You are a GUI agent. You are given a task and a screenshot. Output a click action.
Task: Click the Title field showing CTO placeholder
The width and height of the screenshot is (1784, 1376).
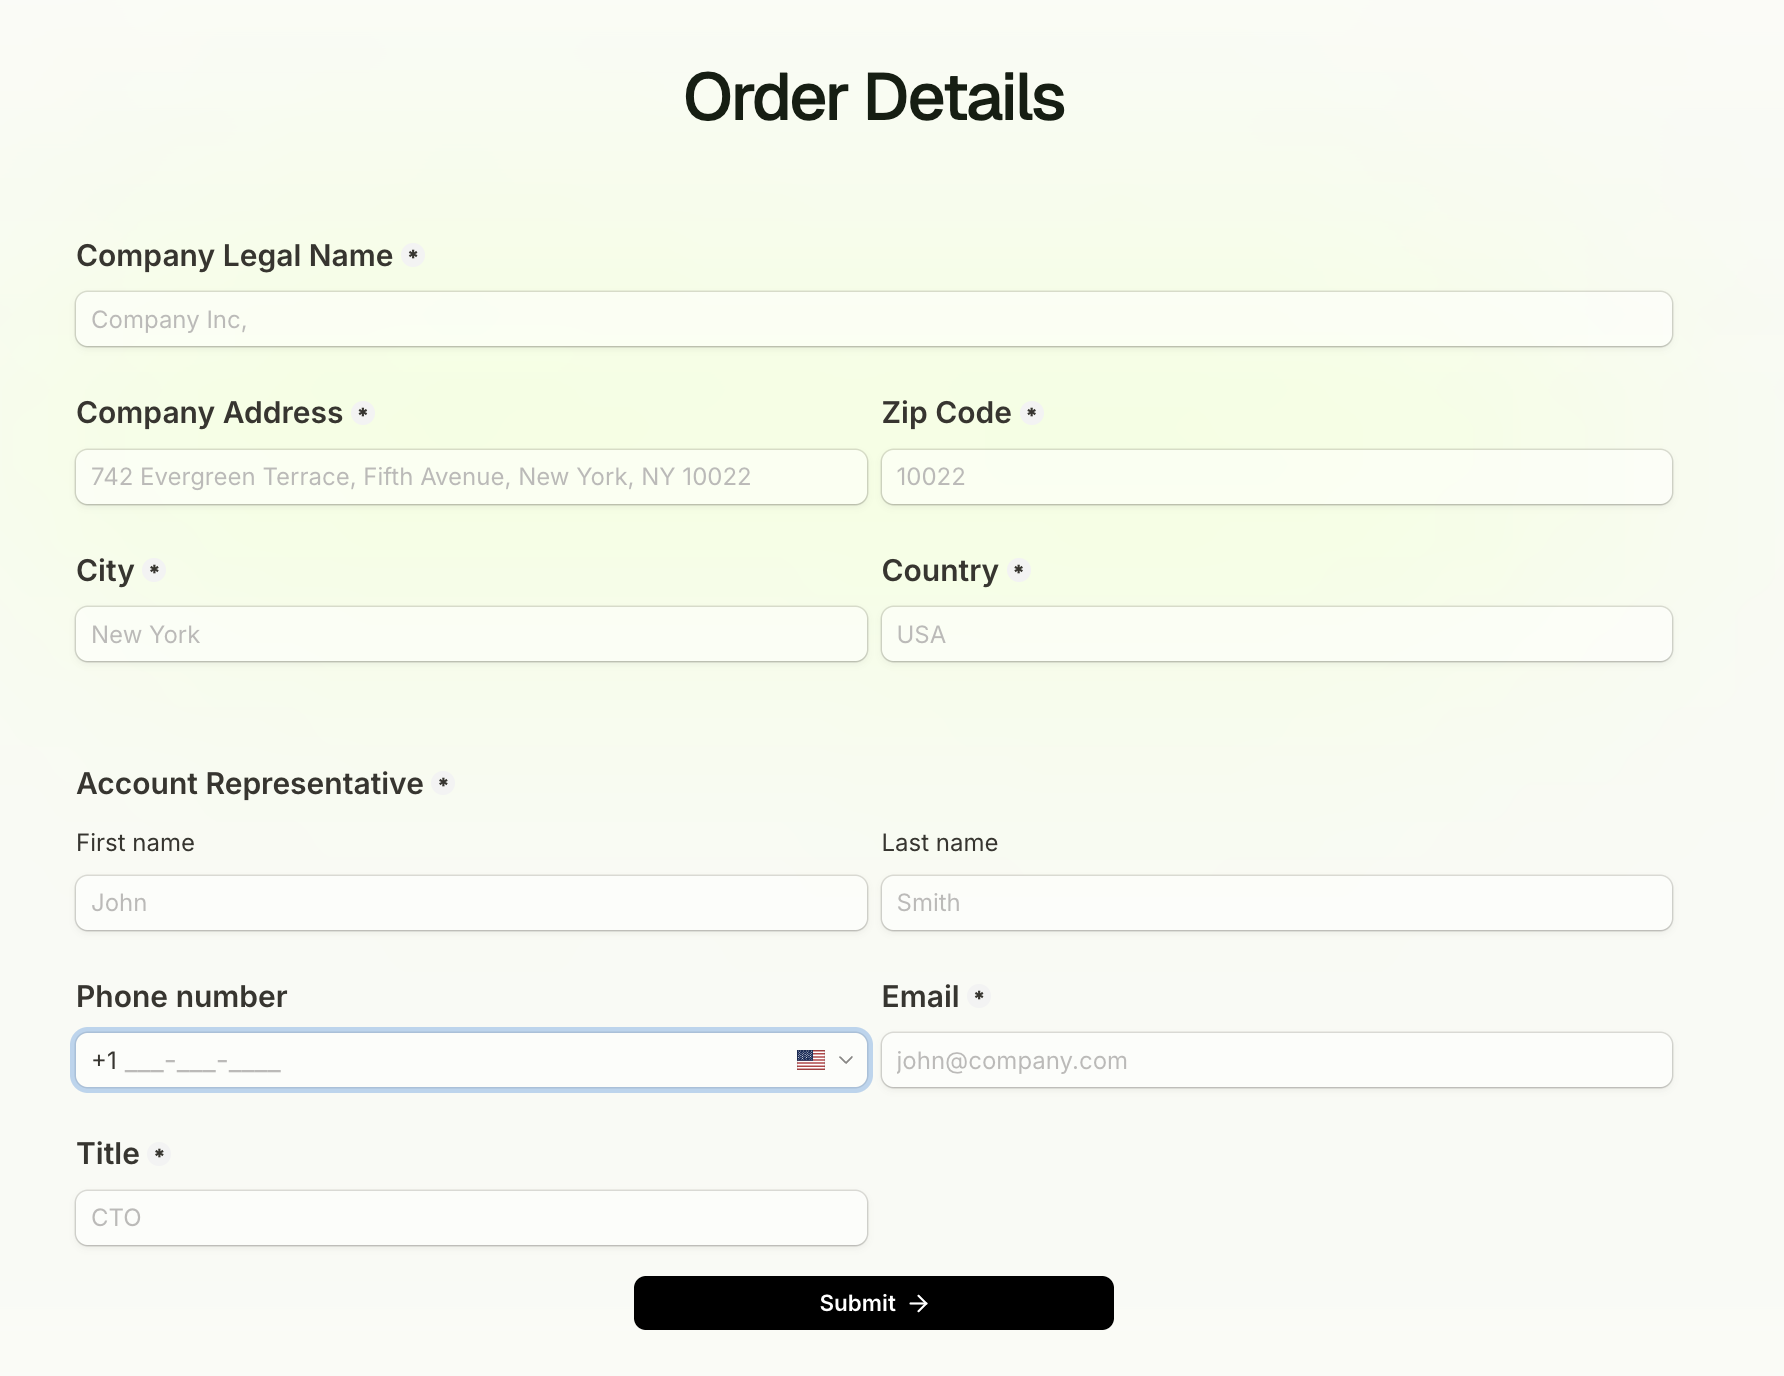pos(470,1218)
